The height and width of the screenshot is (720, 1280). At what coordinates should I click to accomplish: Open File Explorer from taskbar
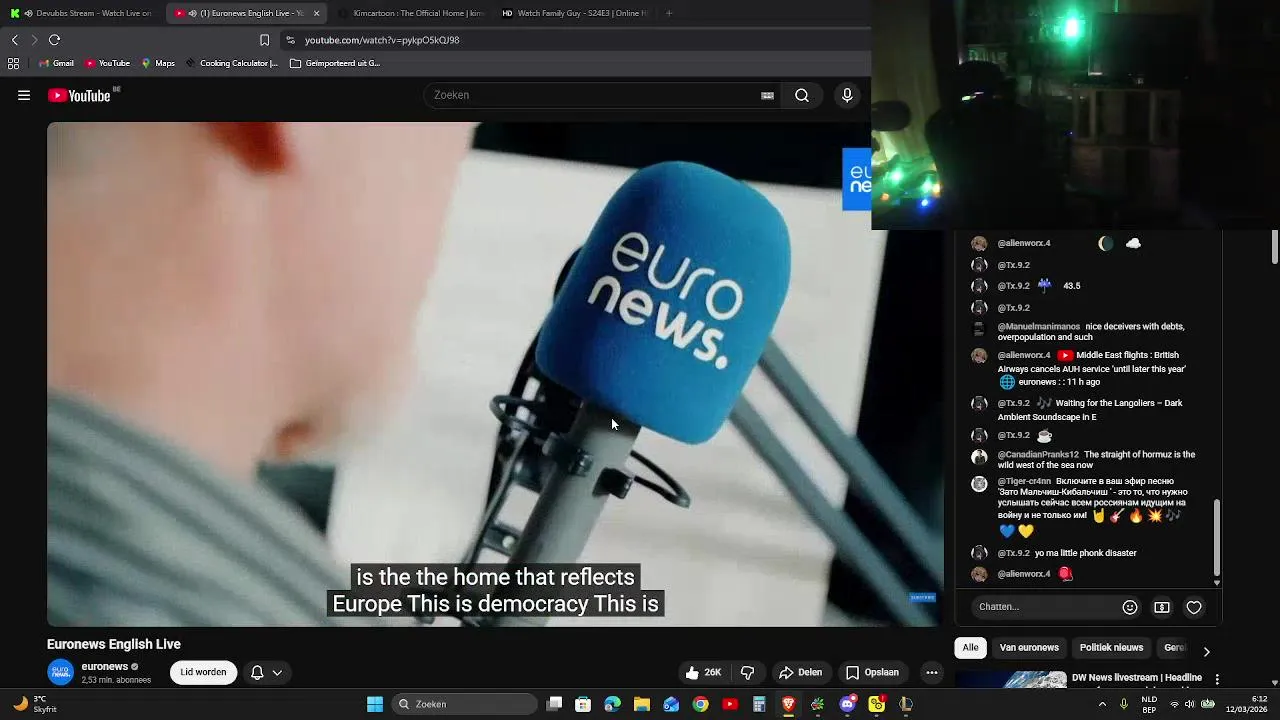click(x=642, y=704)
